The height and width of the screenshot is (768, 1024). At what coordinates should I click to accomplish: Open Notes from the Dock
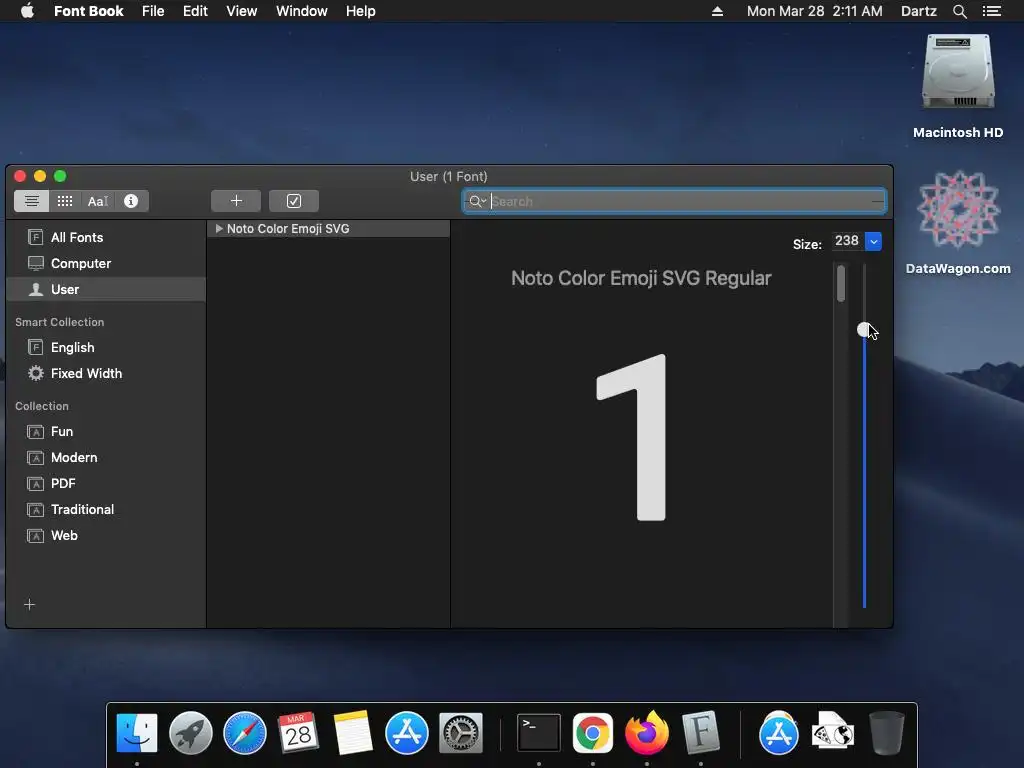tap(353, 733)
